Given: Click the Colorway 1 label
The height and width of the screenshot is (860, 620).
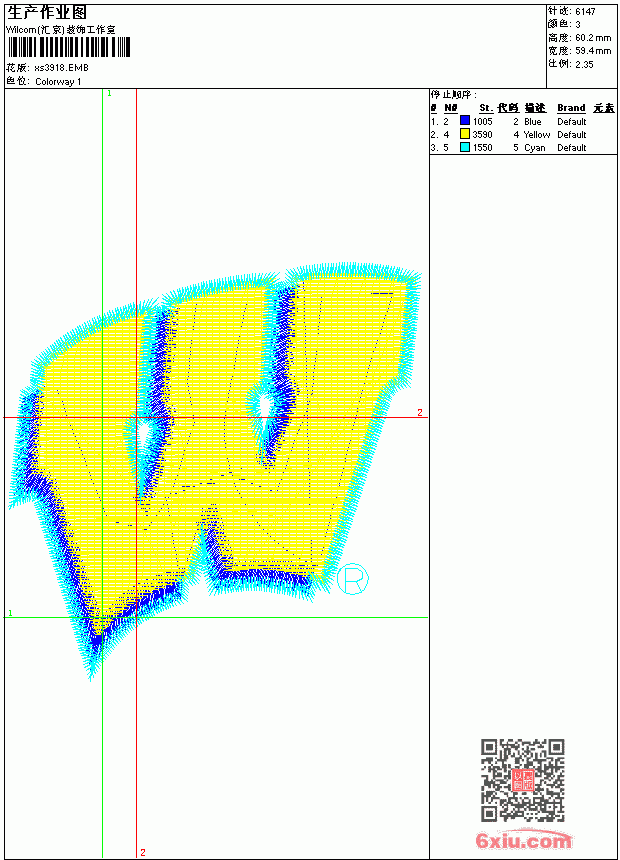Looking at the screenshot, I should click(x=58, y=82).
